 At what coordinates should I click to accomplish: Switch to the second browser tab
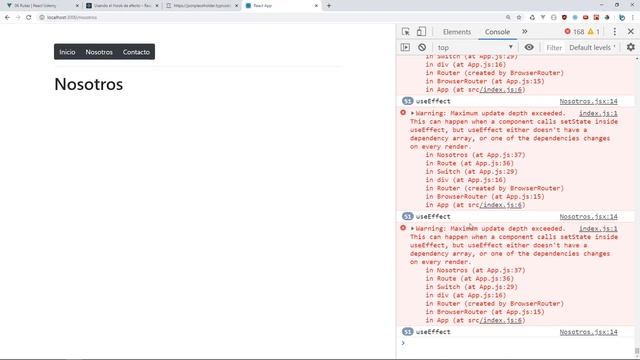(x=122, y=6)
